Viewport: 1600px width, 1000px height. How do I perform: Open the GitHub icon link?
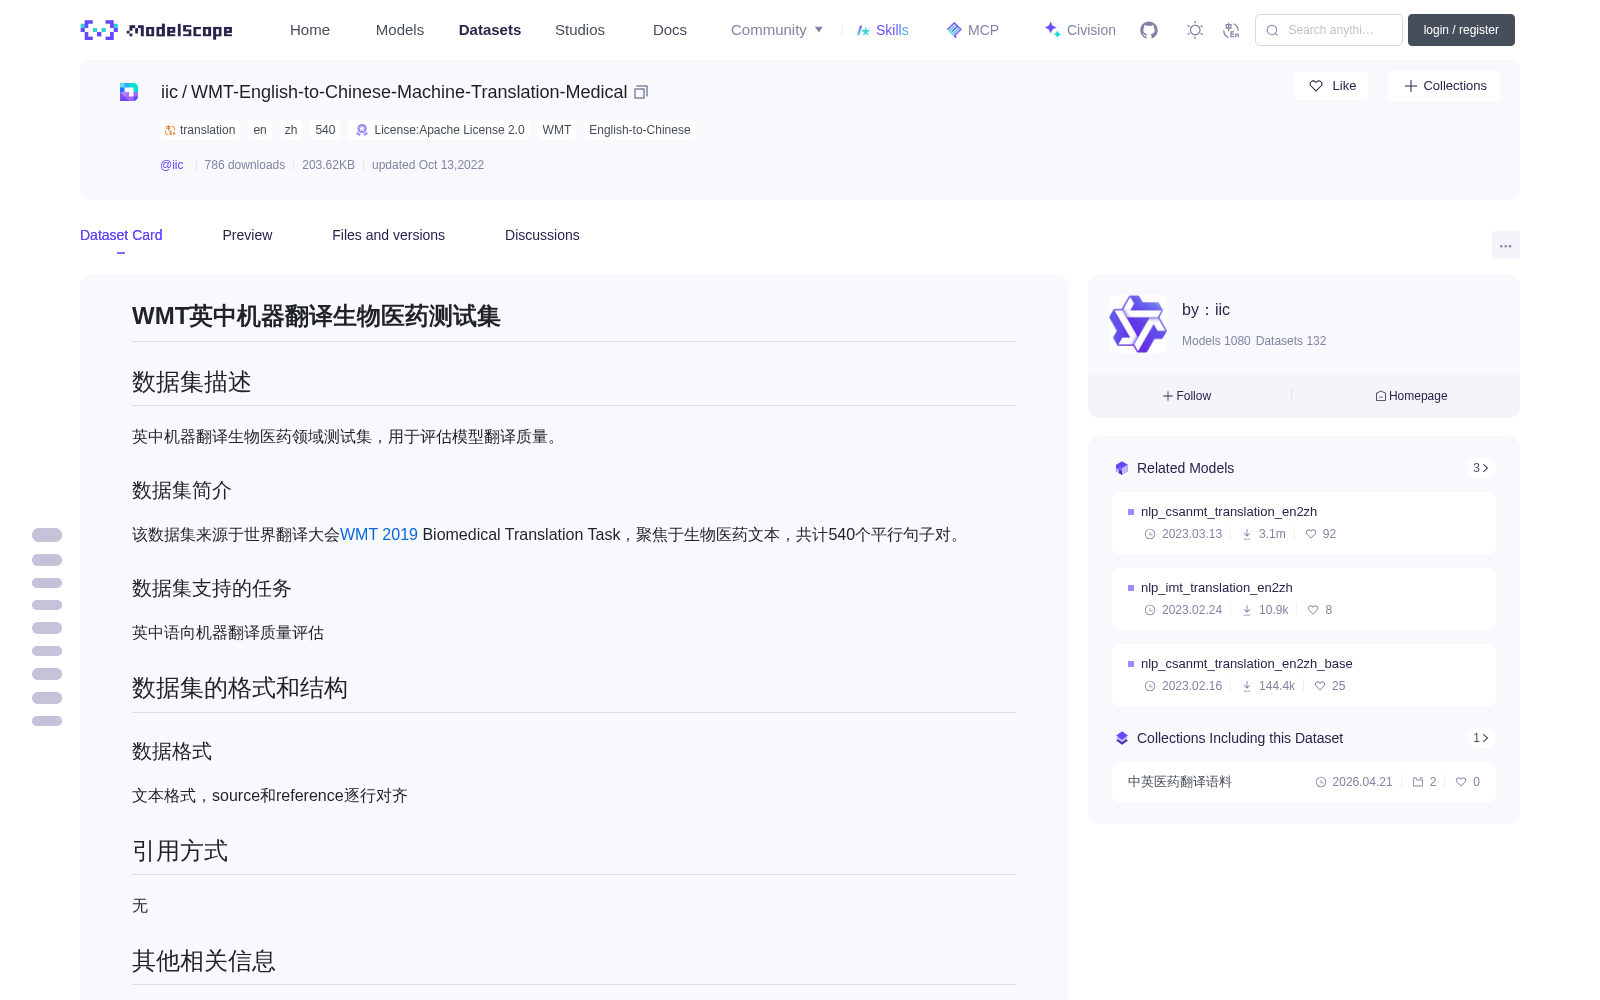(1149, 30)
